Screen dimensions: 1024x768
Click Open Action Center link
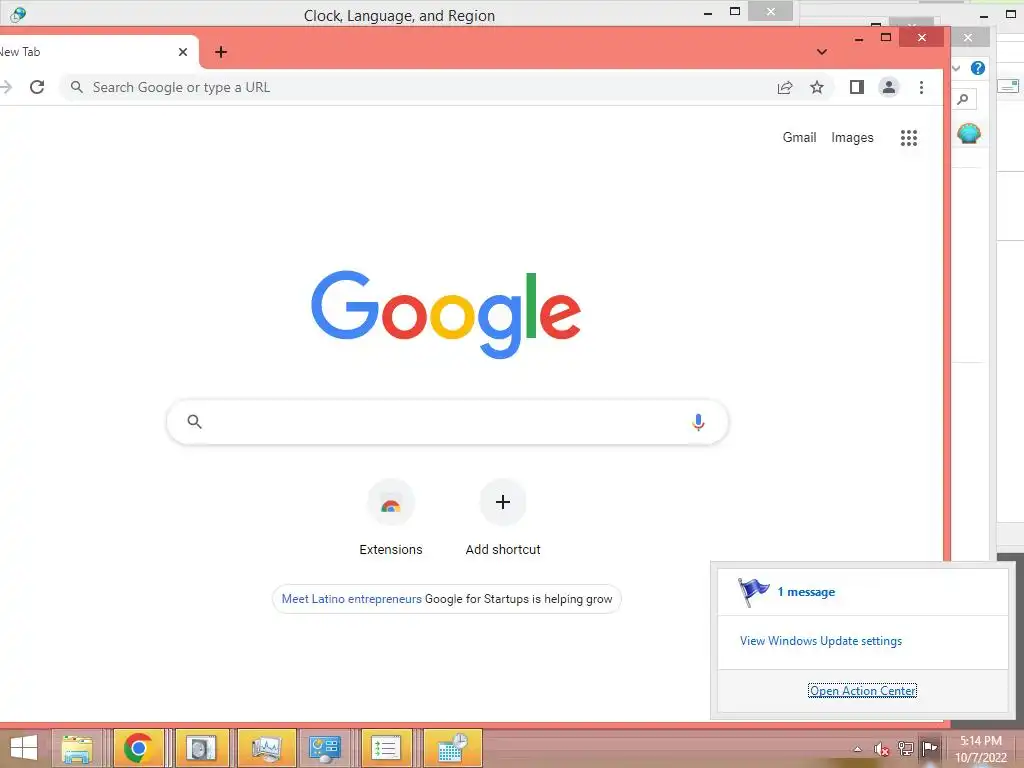click(863, 691)
